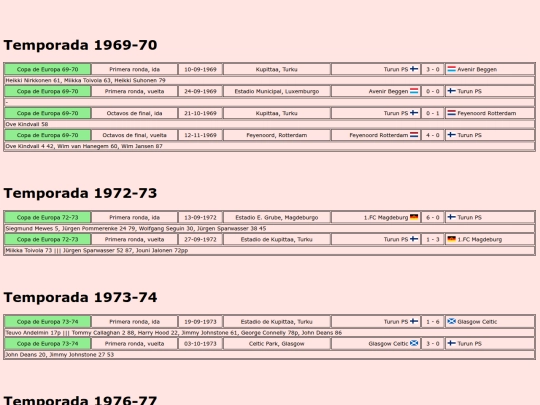Click venue 'Celtic Park, Glasgow'
This screenshot has width=540, height=405.
click(x=277, y=343)
